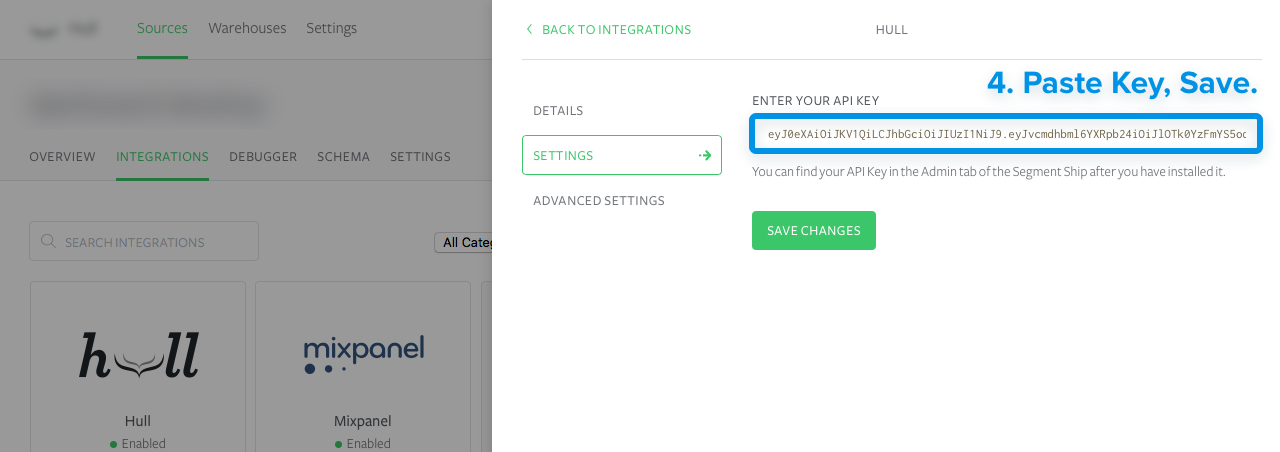This screenshot has height=452, width=1280.
Task: Click the green arrow in Settings item
Action: point(705,156)
